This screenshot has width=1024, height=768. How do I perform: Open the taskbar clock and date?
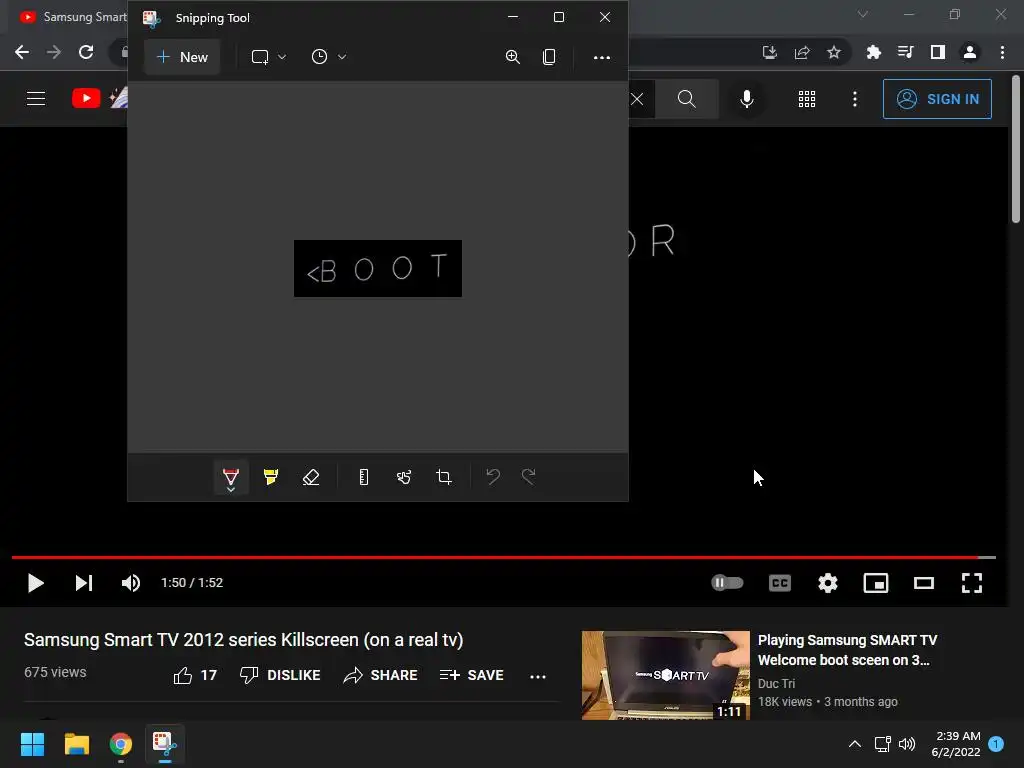pyautogui.click(x=957, y=744)
